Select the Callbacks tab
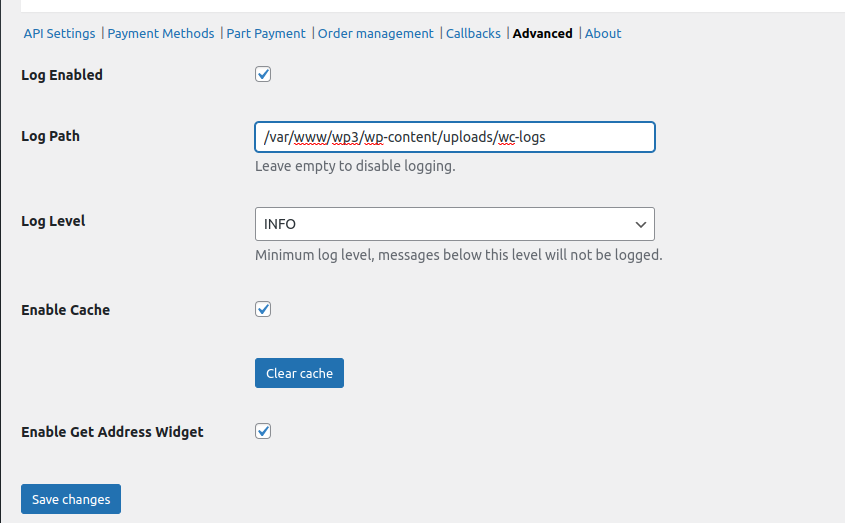 pos(473,33)
